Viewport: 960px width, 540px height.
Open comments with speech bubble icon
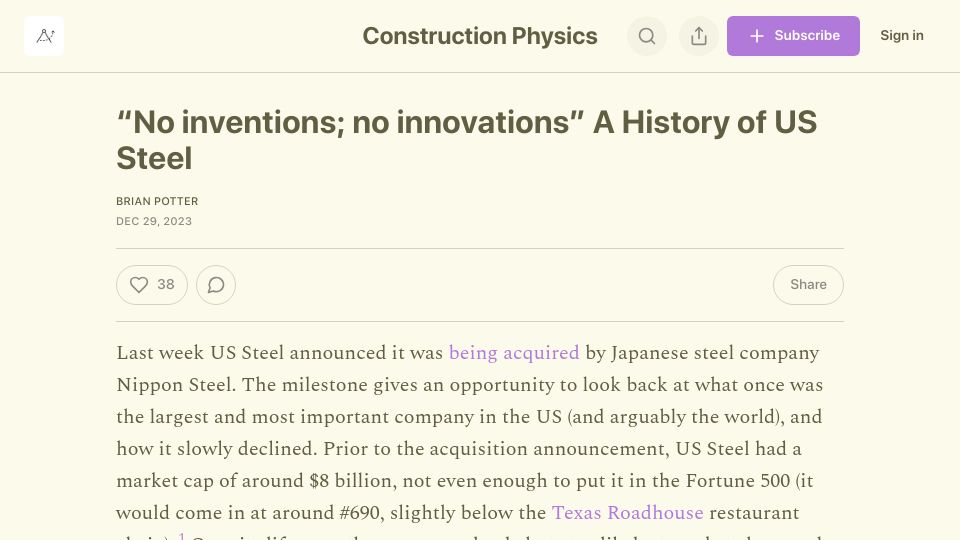(x=216, y=285)
